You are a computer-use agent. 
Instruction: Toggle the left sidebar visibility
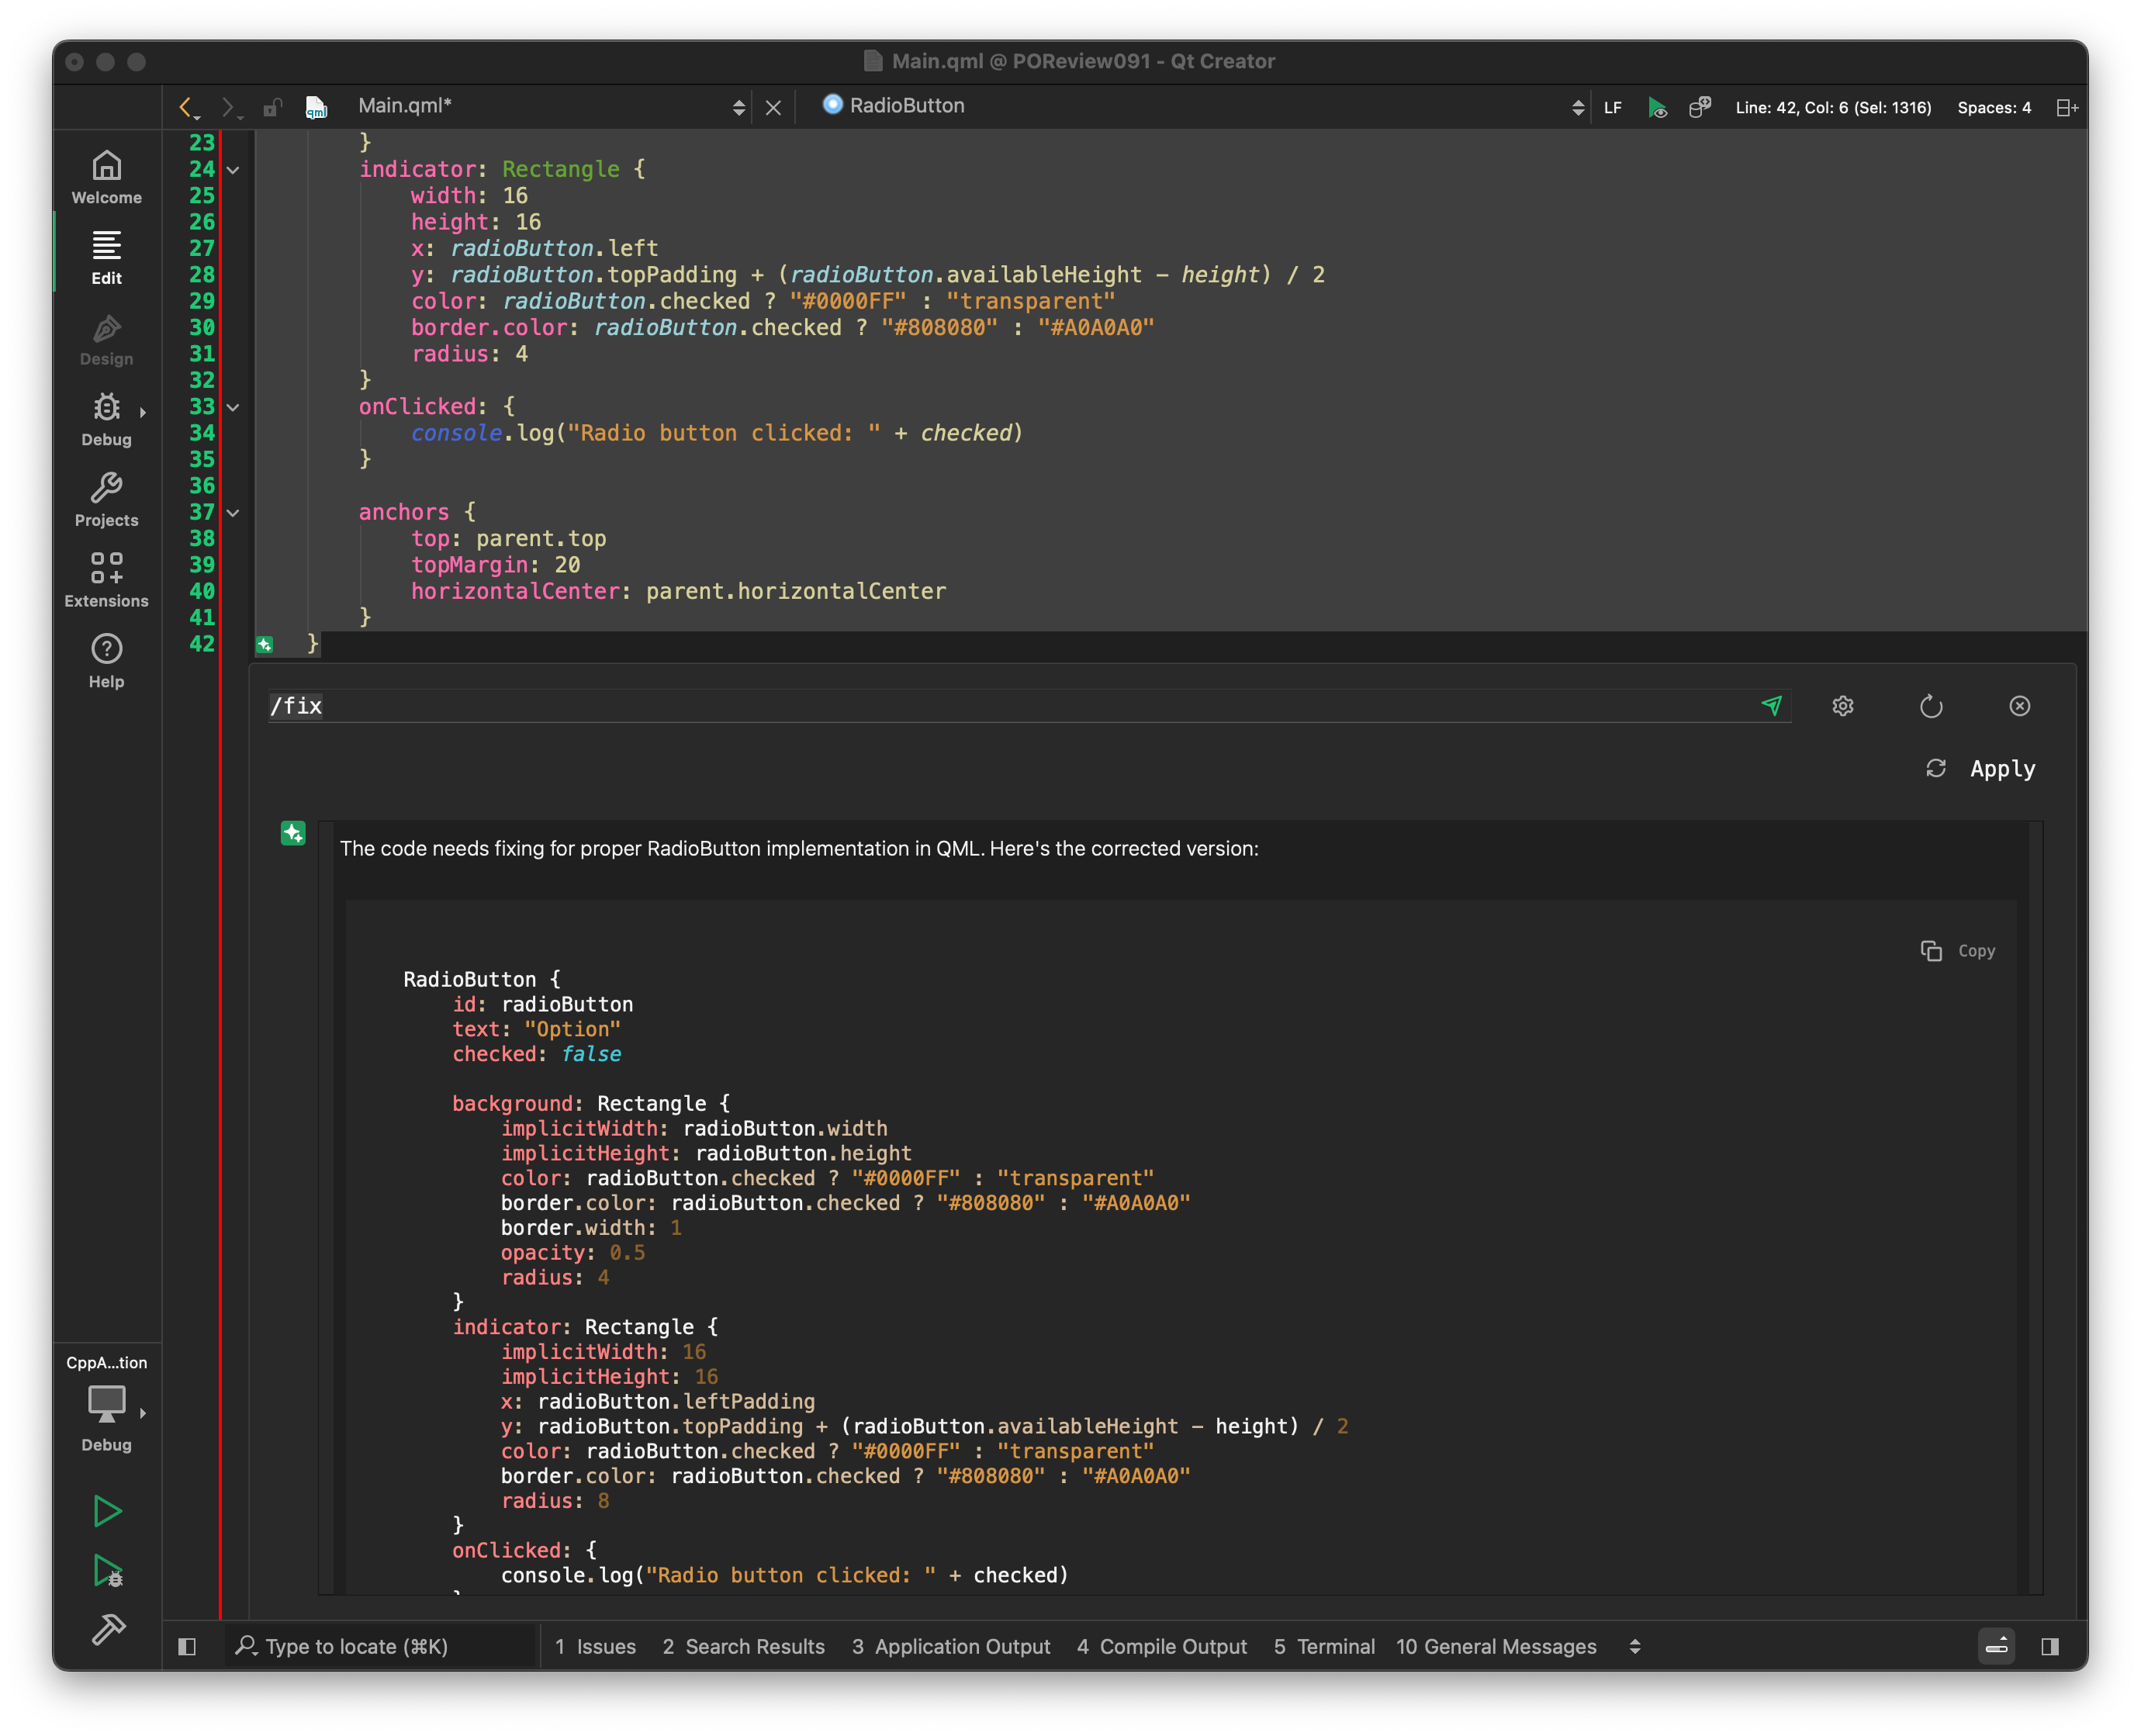point(187,1647)
